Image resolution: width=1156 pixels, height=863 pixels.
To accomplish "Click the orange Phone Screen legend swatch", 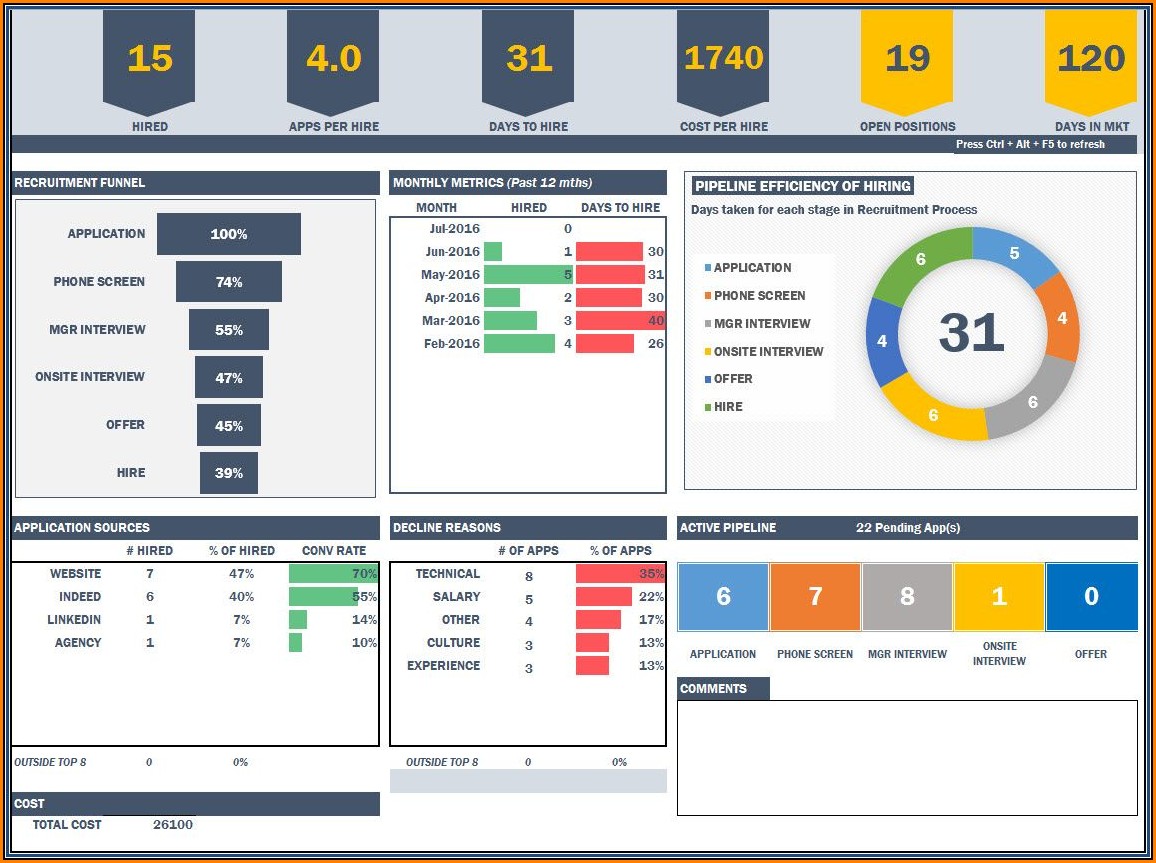I will point(708,296).
